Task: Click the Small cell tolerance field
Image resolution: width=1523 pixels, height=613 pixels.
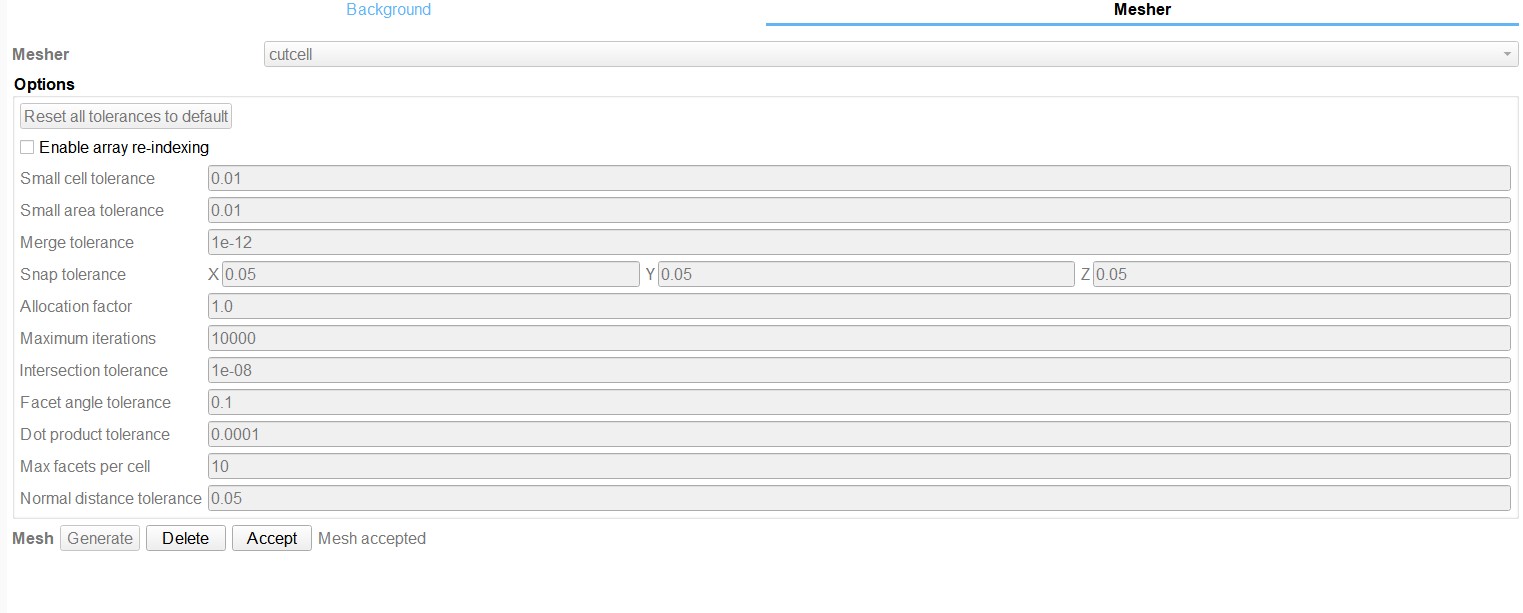Action: click(x=858, y=178)
